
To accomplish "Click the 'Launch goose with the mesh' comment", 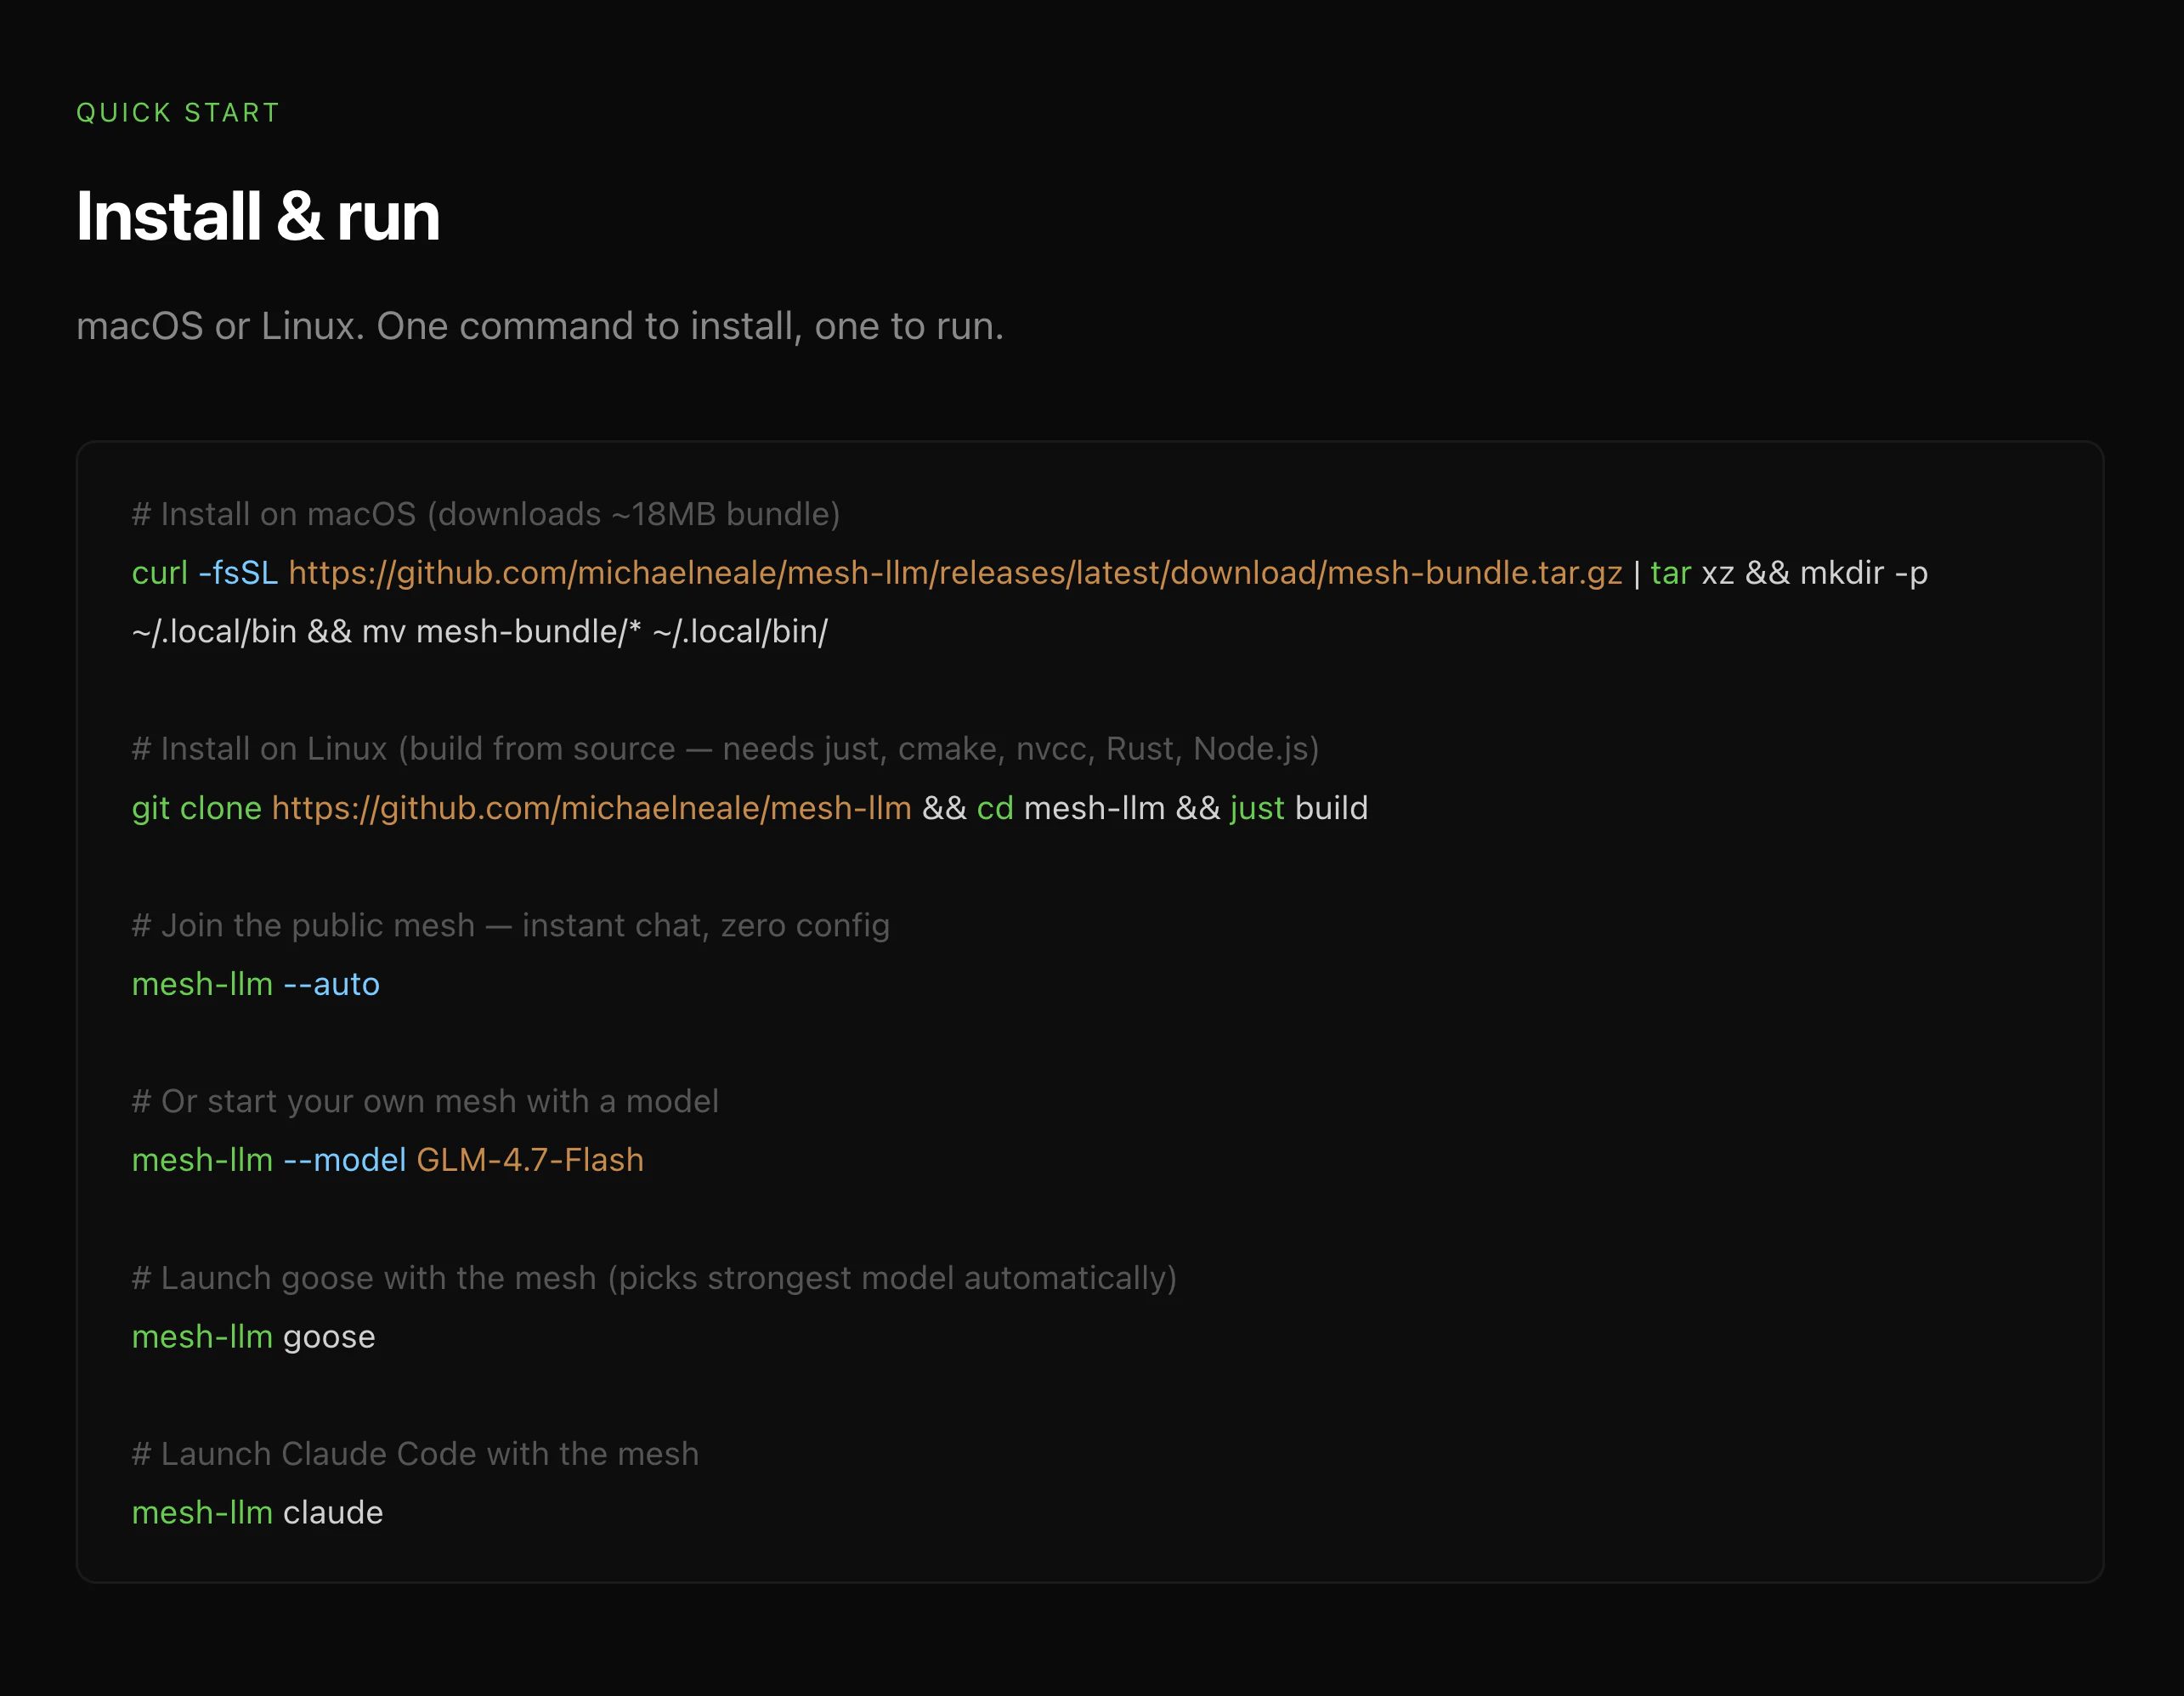I will (x=654, y=1278).
